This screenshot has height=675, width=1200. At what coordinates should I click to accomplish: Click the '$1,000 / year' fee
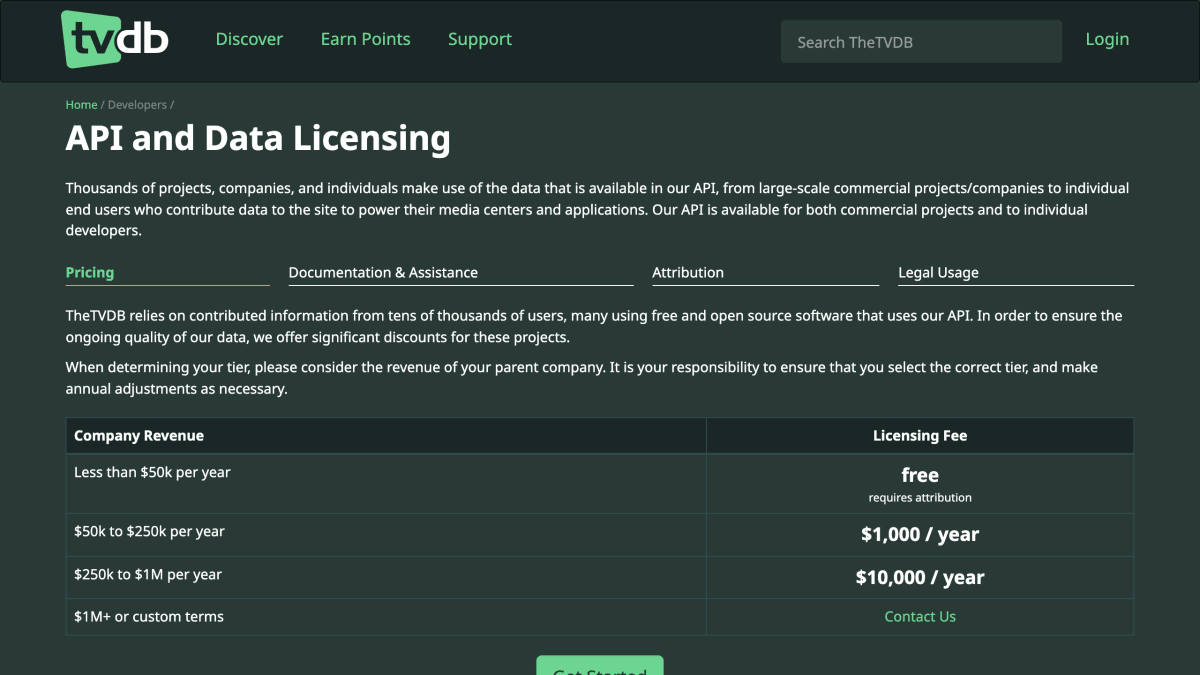pos(920,534)
